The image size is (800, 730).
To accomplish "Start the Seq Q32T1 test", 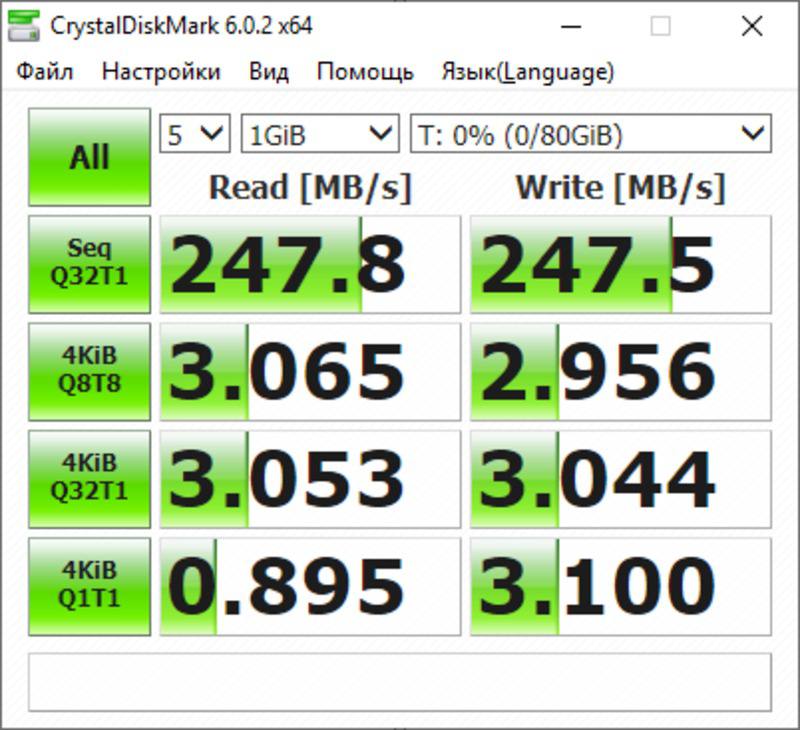I will (90, 264).
